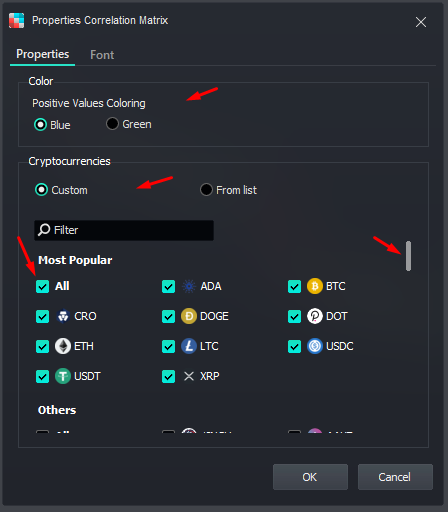
Task: Click the Polkadot DOT icon
Action: point(315,316)
